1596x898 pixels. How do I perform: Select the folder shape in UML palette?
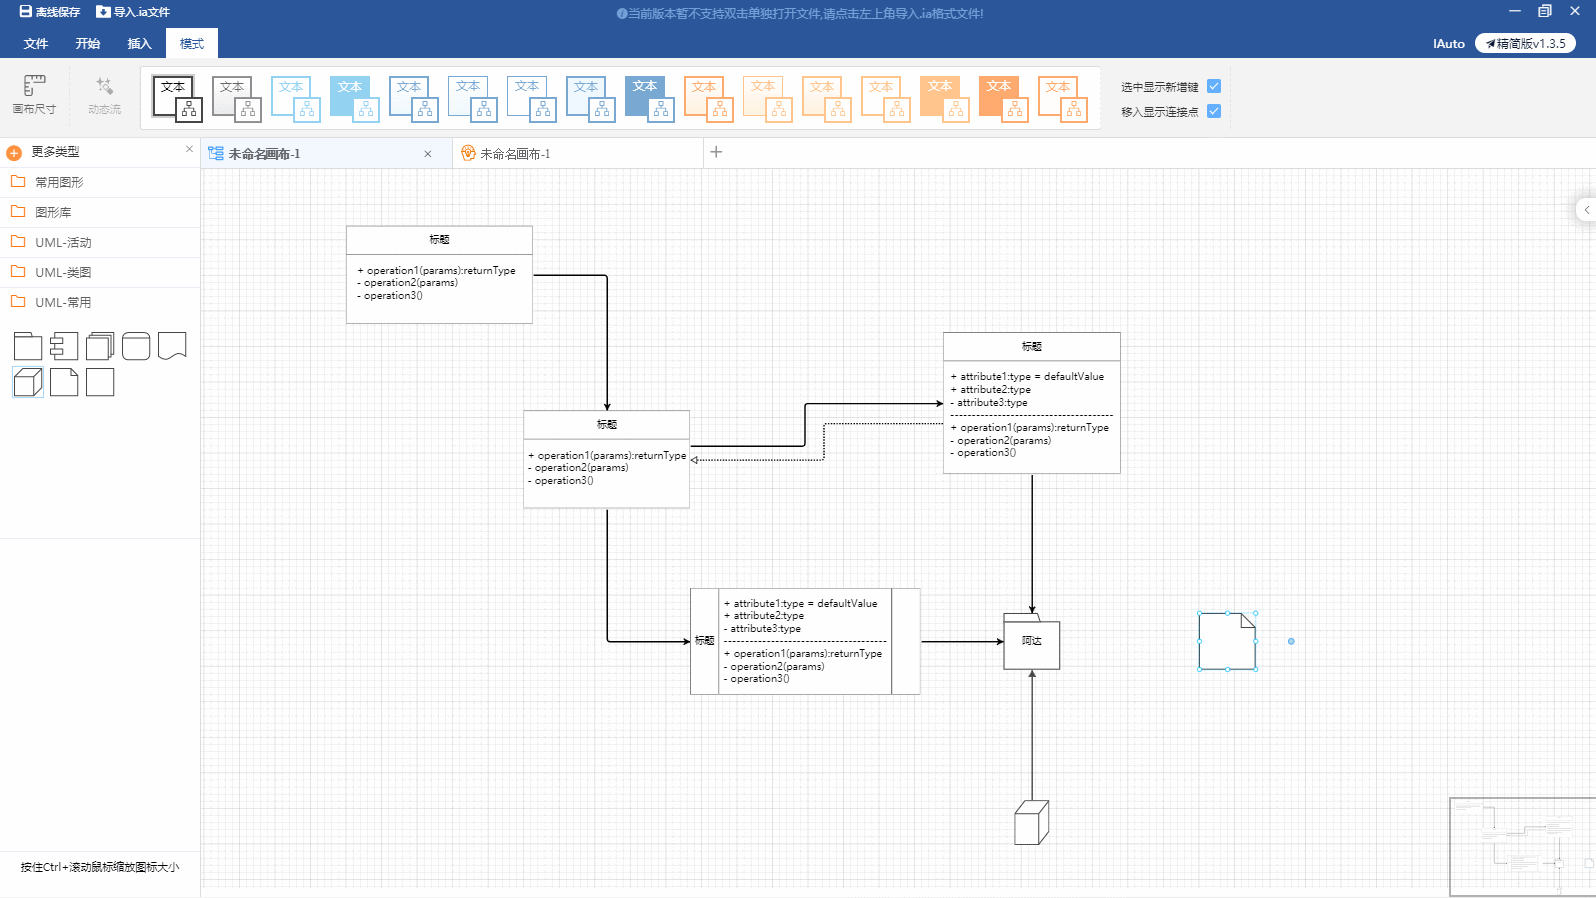coord(28,346)
